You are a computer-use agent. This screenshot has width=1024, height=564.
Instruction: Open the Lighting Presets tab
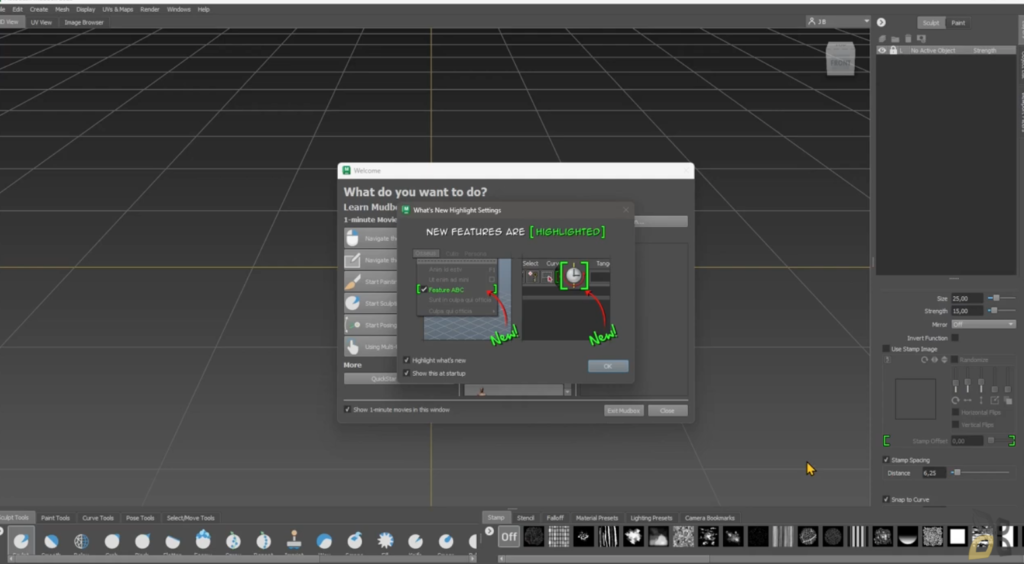(x=651, y=518)
